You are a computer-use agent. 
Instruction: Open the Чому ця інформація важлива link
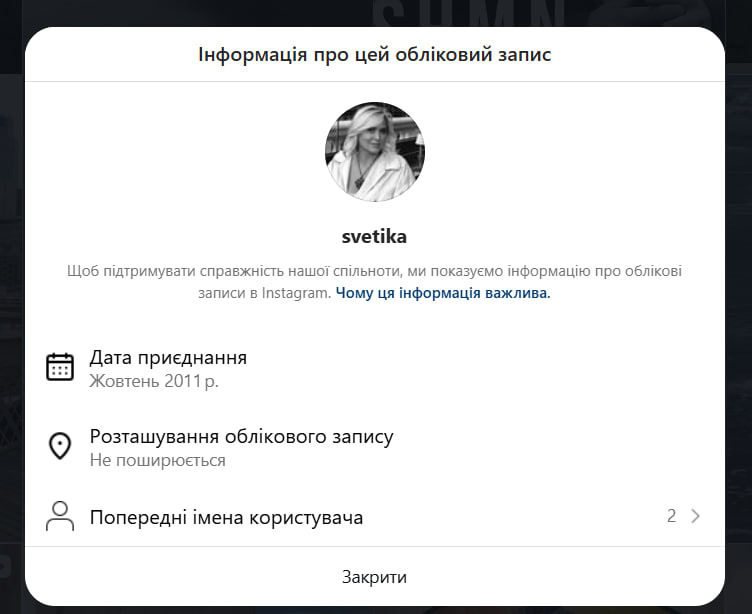[443, 293]
